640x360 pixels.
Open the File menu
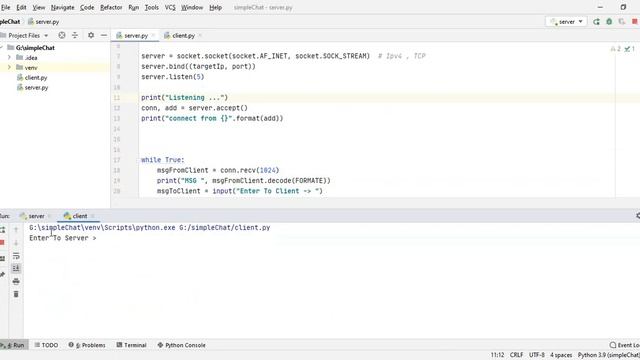(x=5, y=7)
